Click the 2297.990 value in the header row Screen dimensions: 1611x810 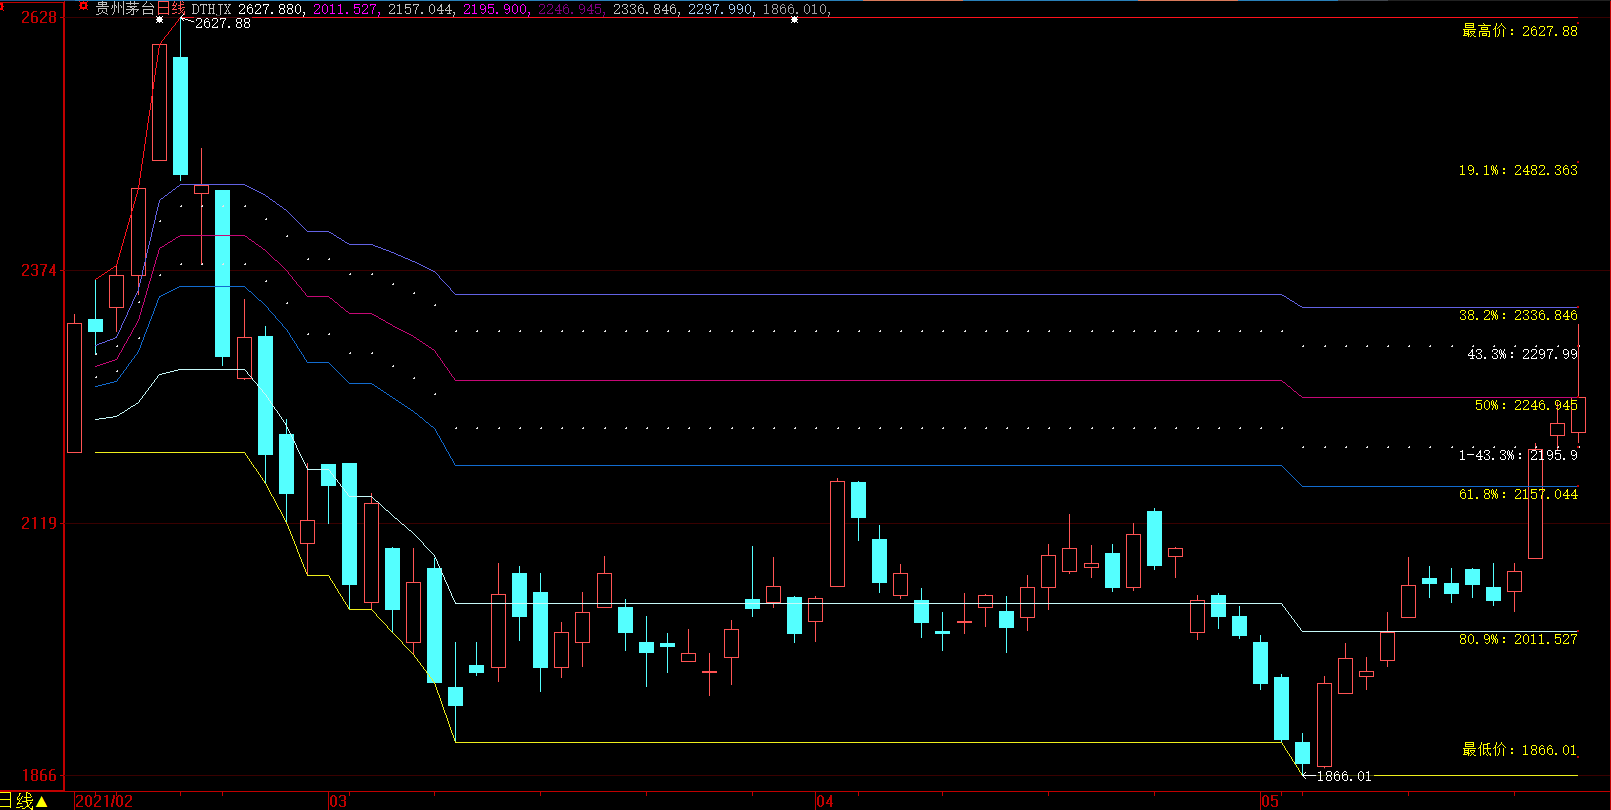[x=721, y=9]
